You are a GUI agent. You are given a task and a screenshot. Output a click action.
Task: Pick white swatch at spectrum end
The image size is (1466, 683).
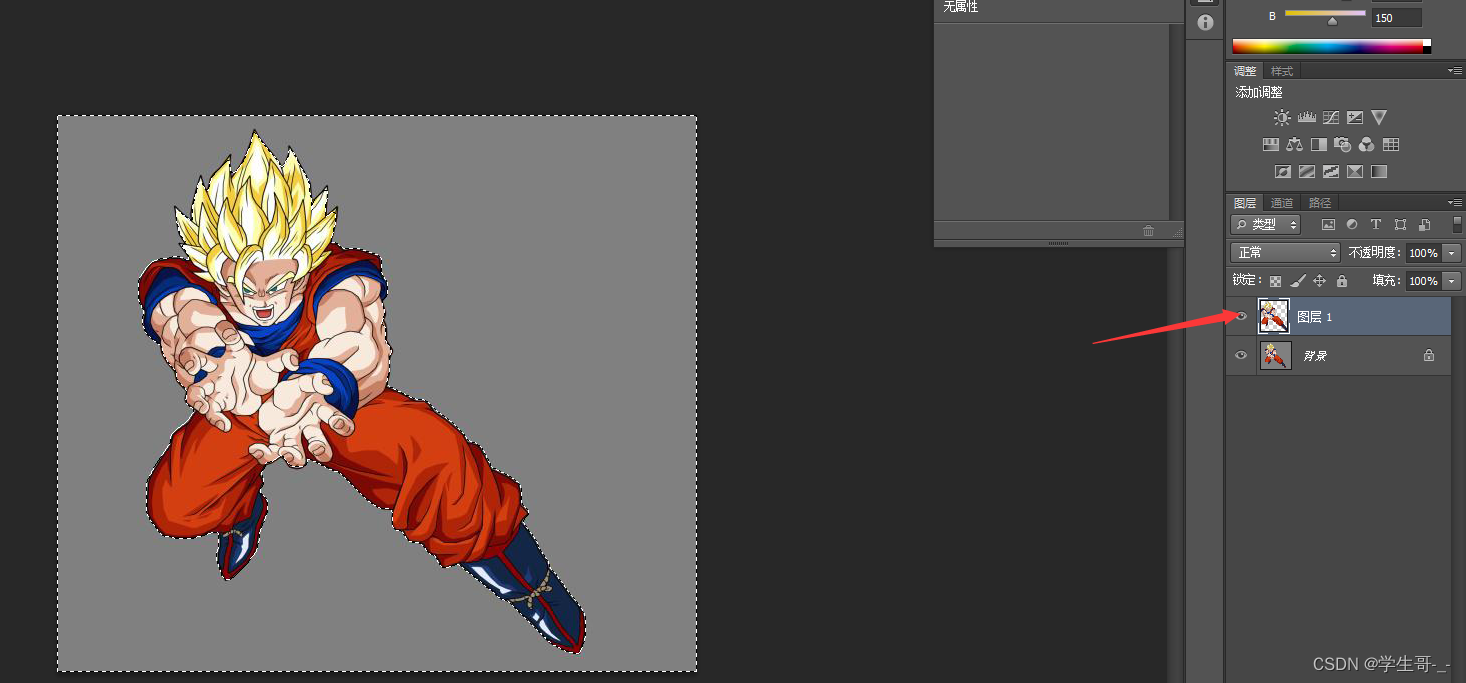click(1427, 43)
